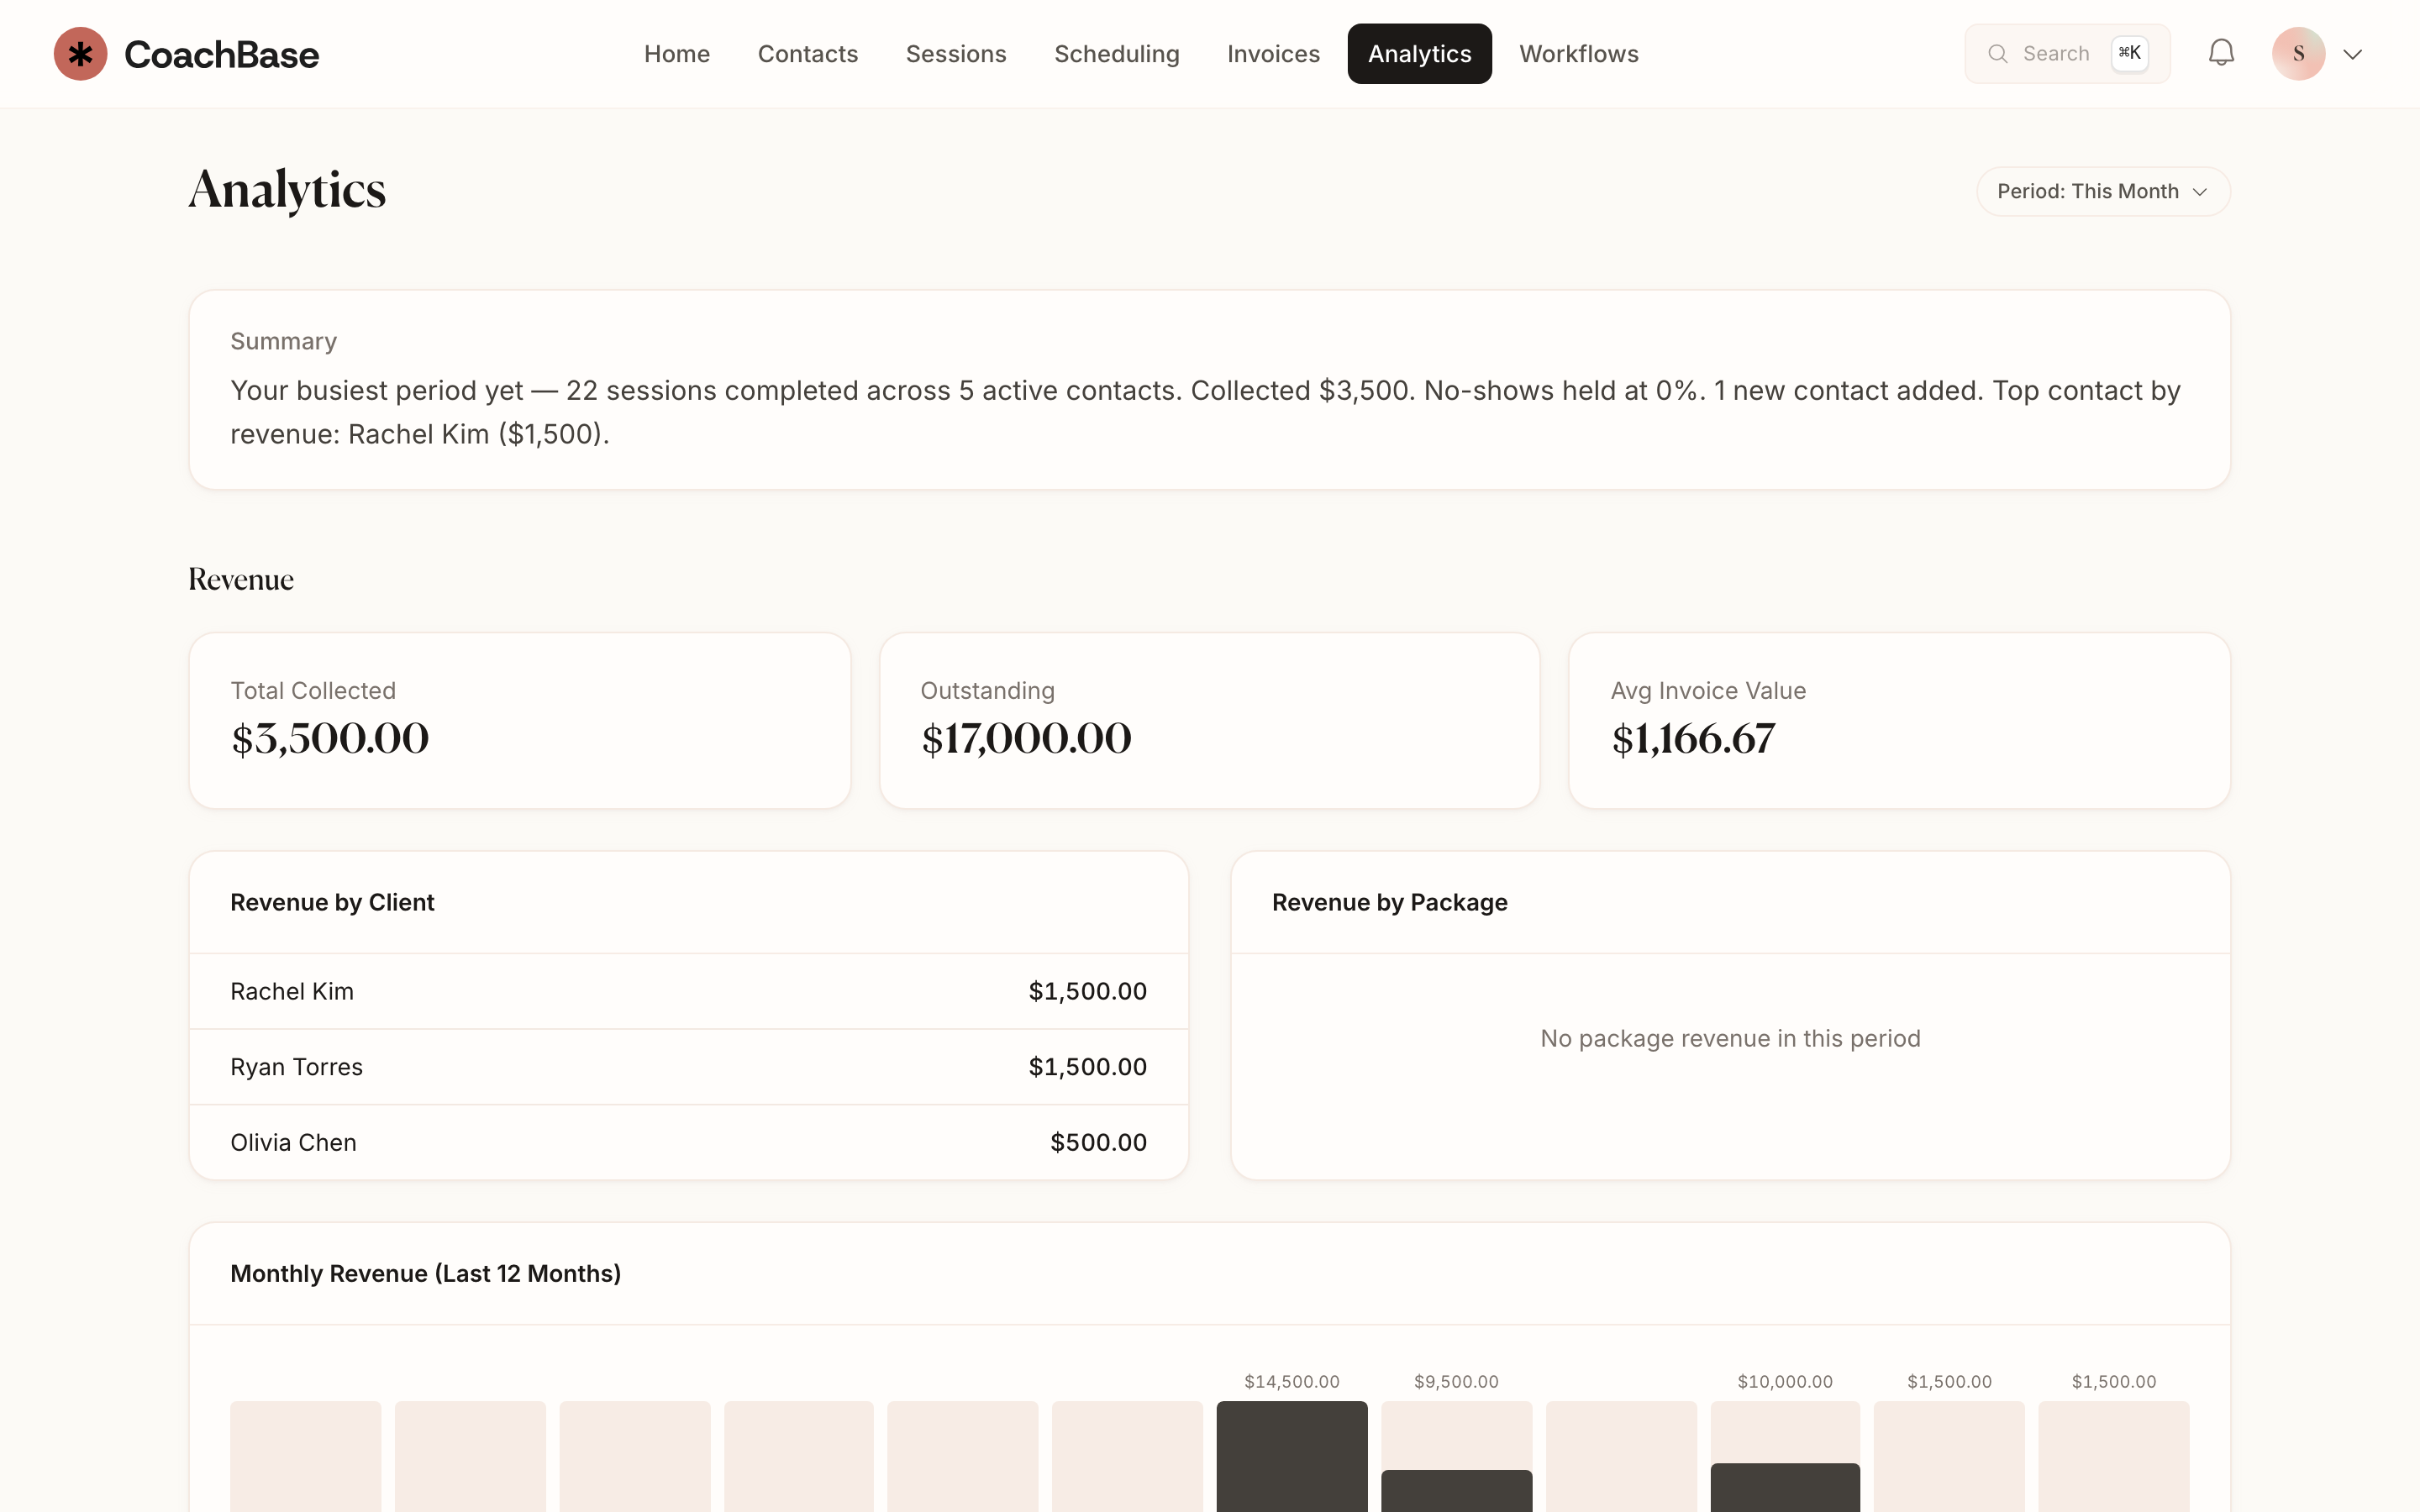Click the Revenue by Client heading

(x=332, y=902)
